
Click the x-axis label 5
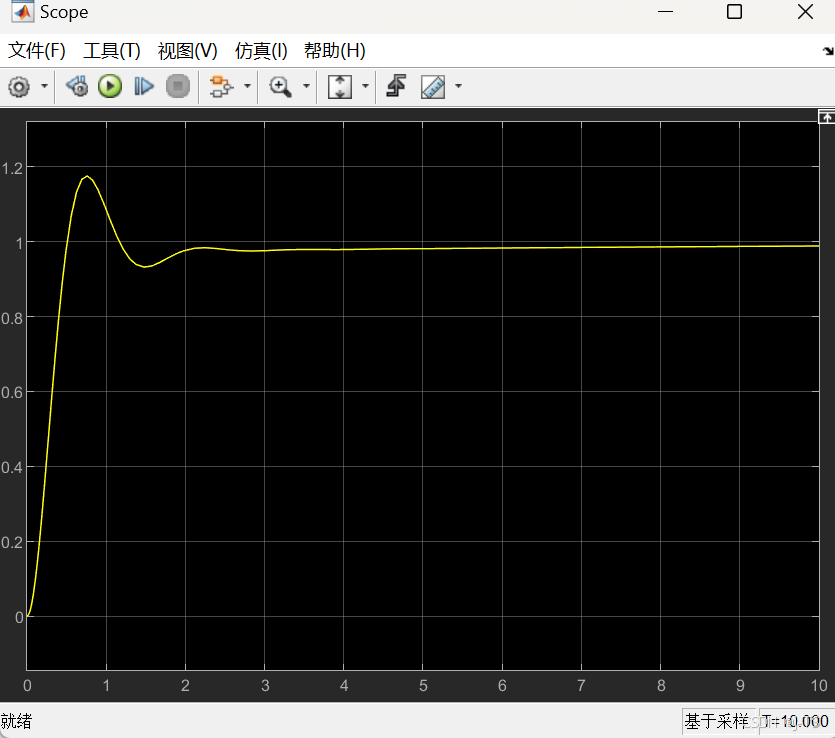423,685
